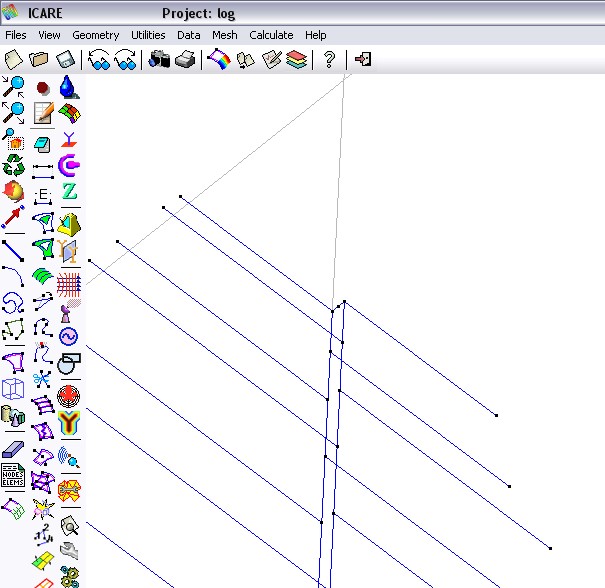605x588 pixels.
Task: Open the Geometry menu
Action: [x=96, y=35]
